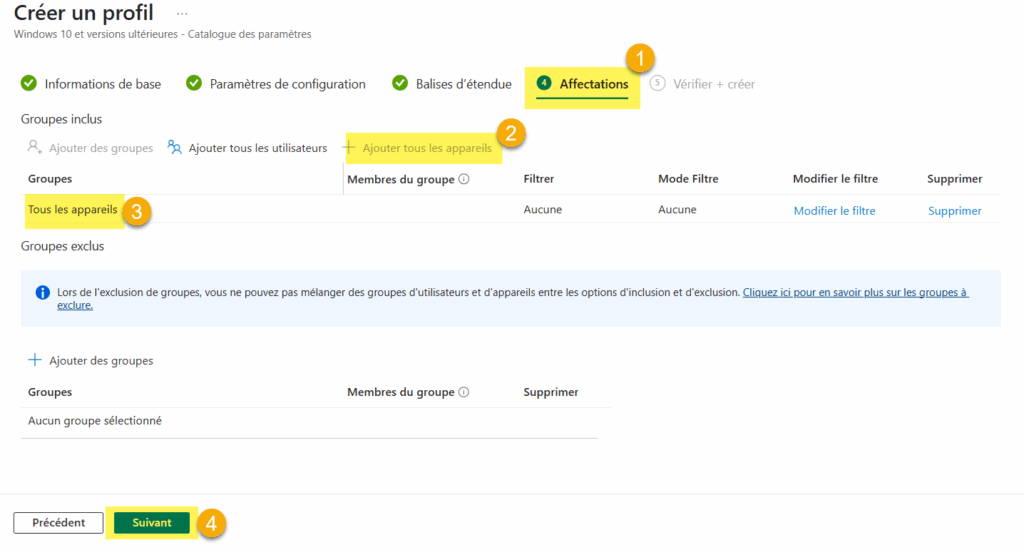Click the Filtrer column header

pyautogui.click(x=539, y=179)
